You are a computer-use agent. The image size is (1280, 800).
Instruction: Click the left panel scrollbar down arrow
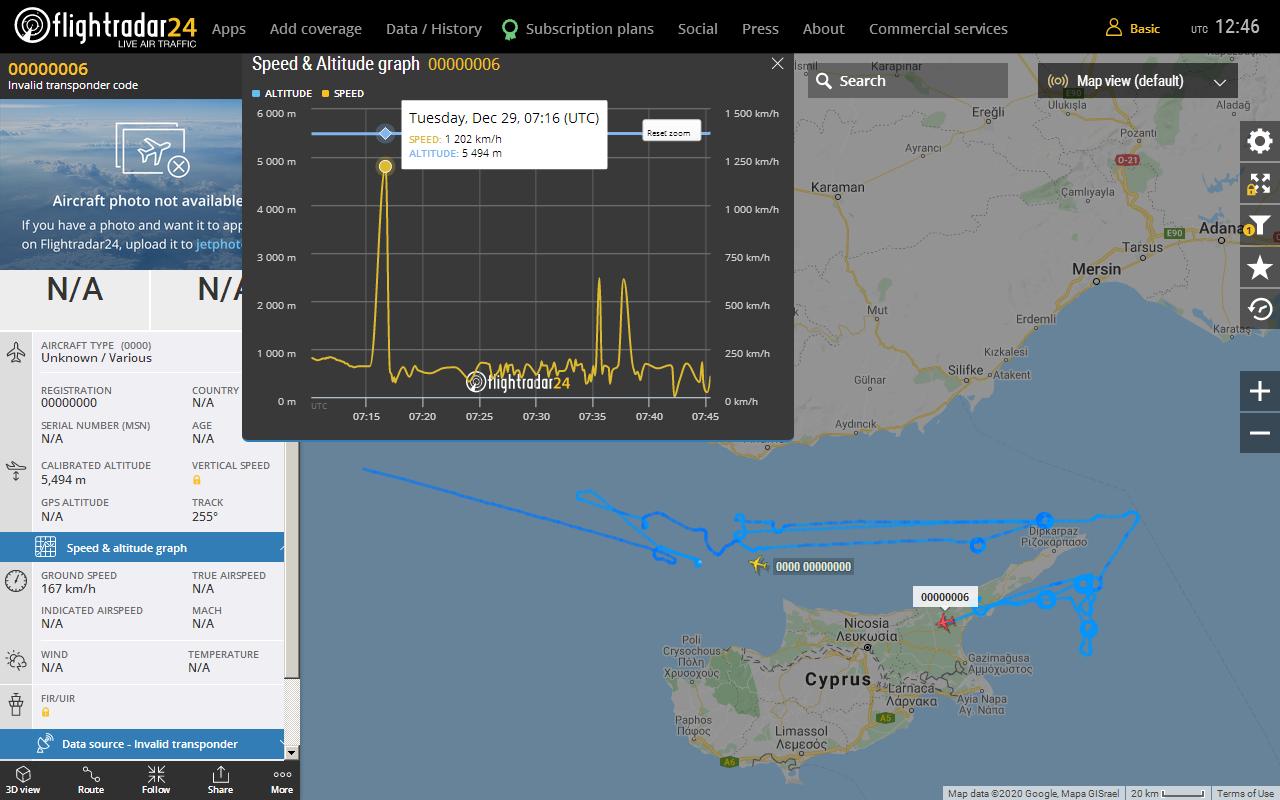[292, 752]
